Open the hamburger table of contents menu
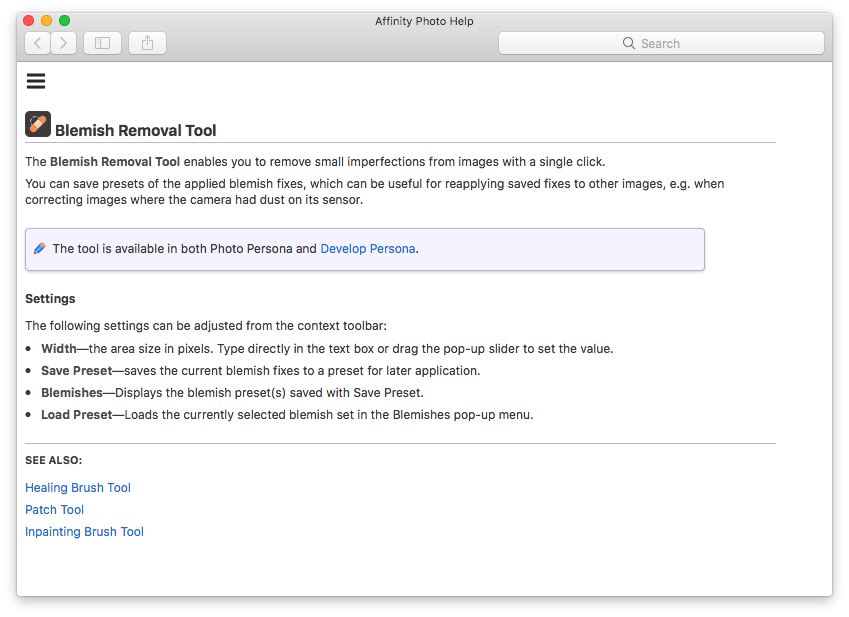The image size is (849, 617). coord(36,81)
